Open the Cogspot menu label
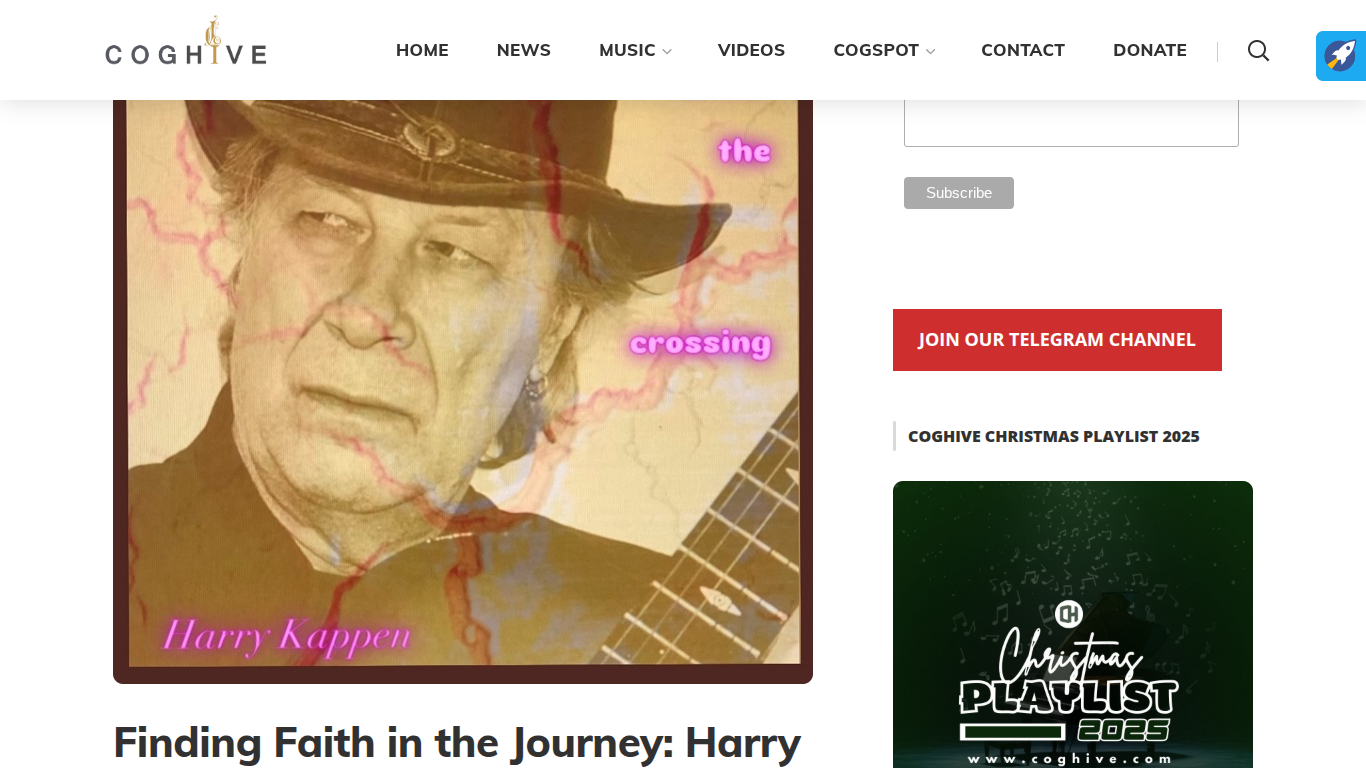The image size is (1366, 768). 876,50
